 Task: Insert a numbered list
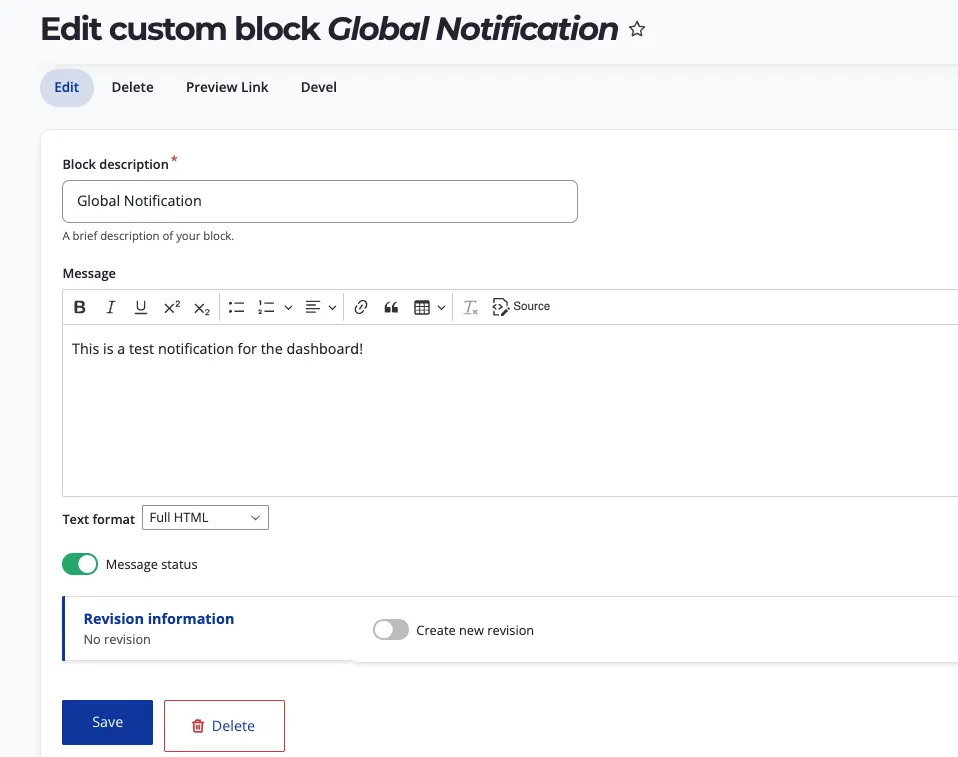pyautogui.click(x=266, y=307)
